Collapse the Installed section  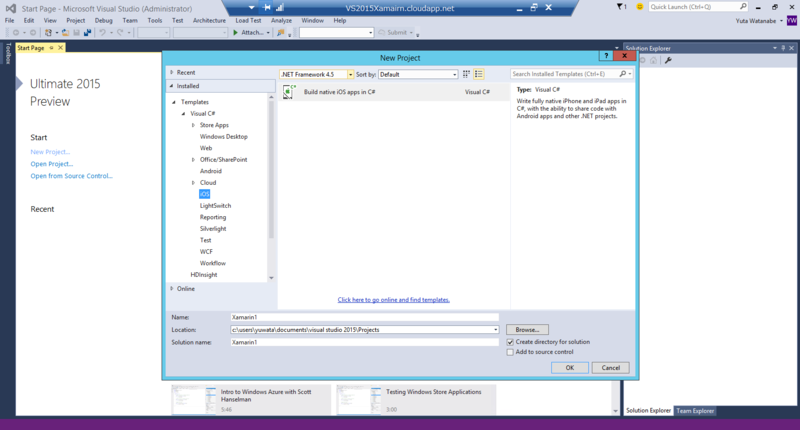click(x=172, y=86)
